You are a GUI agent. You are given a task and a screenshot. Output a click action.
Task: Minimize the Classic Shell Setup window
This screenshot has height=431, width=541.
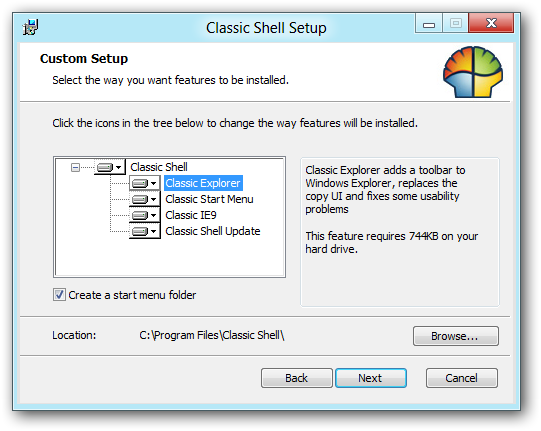tap(429, 24)
